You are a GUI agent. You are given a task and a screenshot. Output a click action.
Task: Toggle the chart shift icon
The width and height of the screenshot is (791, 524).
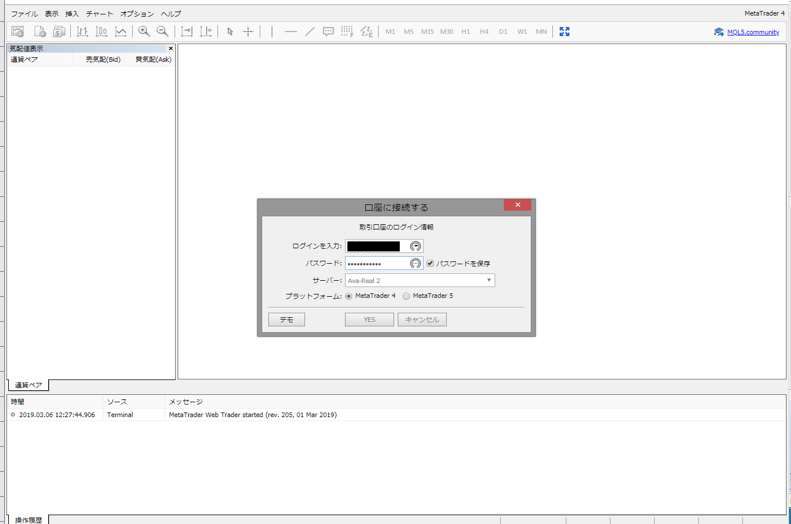(206, 32)
